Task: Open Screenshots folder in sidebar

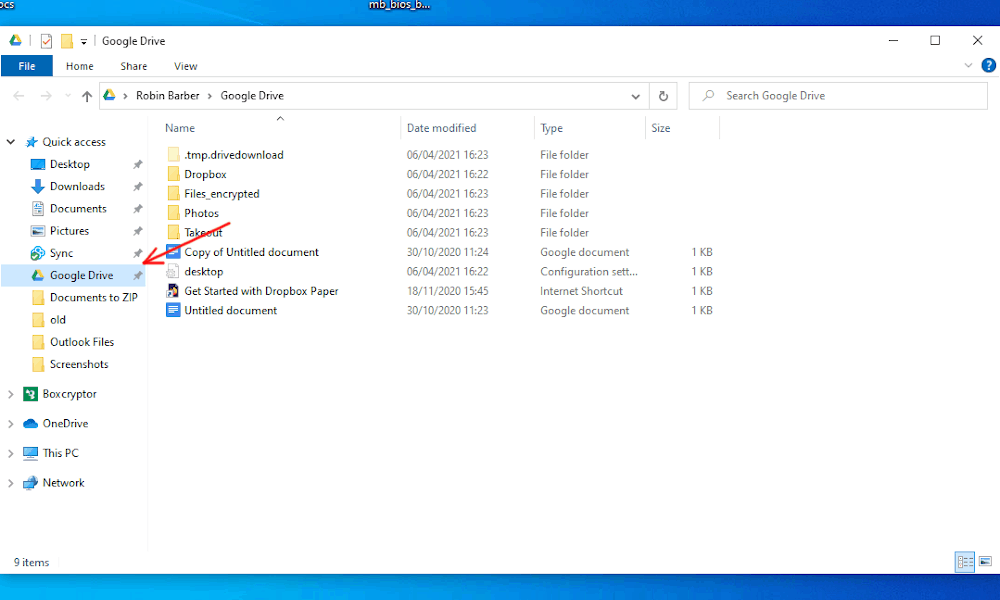Action: click(79, 365)
